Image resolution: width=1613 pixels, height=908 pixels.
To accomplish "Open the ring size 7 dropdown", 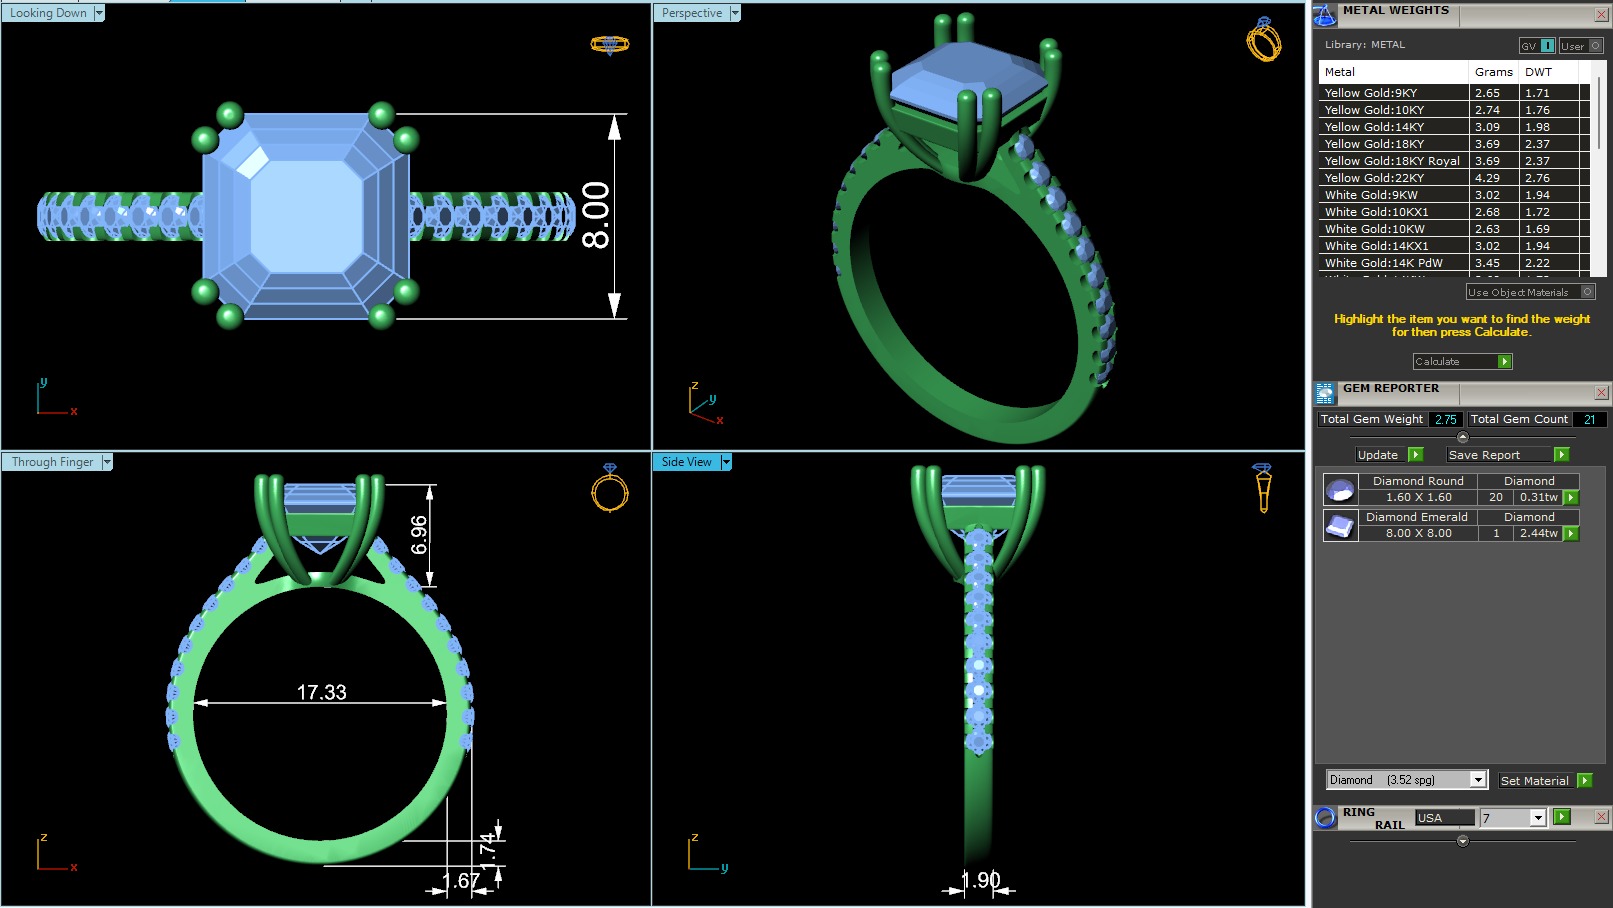I will [1538, 818].
